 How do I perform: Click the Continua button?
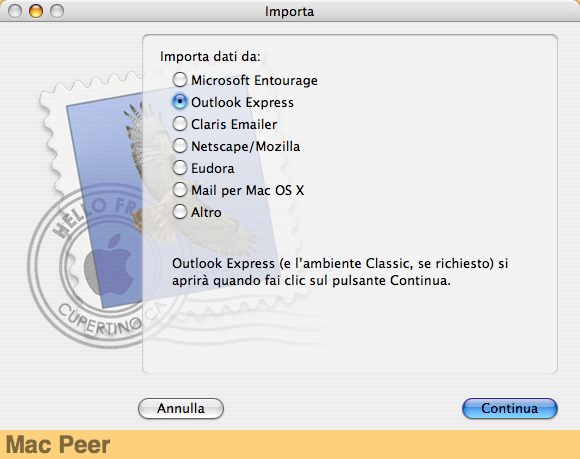tap(510, 408)
